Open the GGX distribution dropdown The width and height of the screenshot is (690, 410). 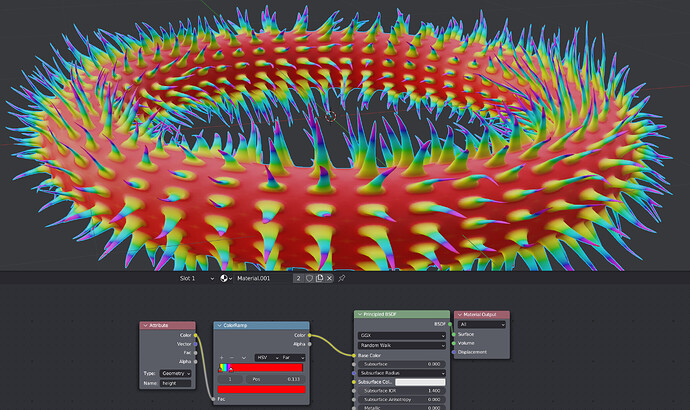coord(402,336)
